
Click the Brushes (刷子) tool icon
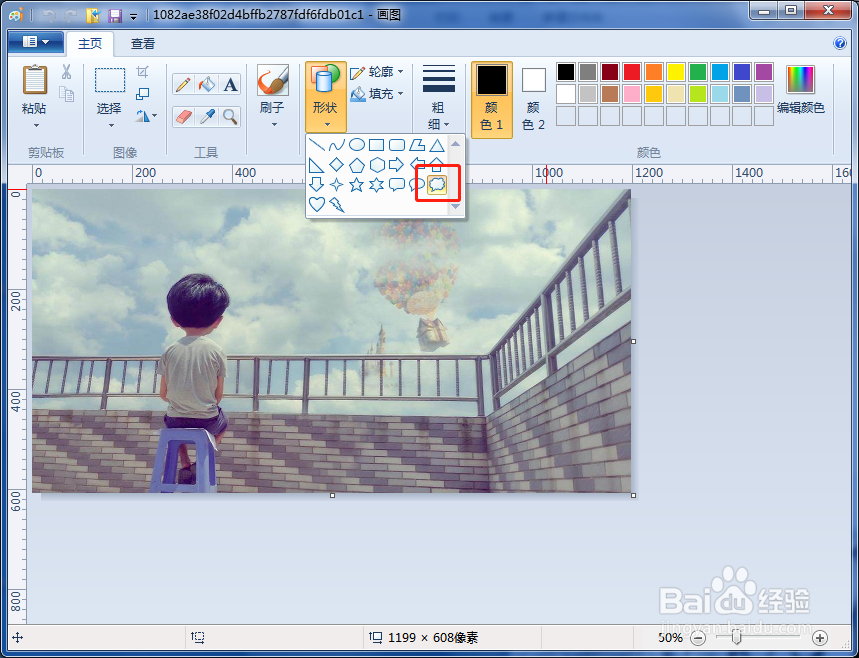[273, 81]
